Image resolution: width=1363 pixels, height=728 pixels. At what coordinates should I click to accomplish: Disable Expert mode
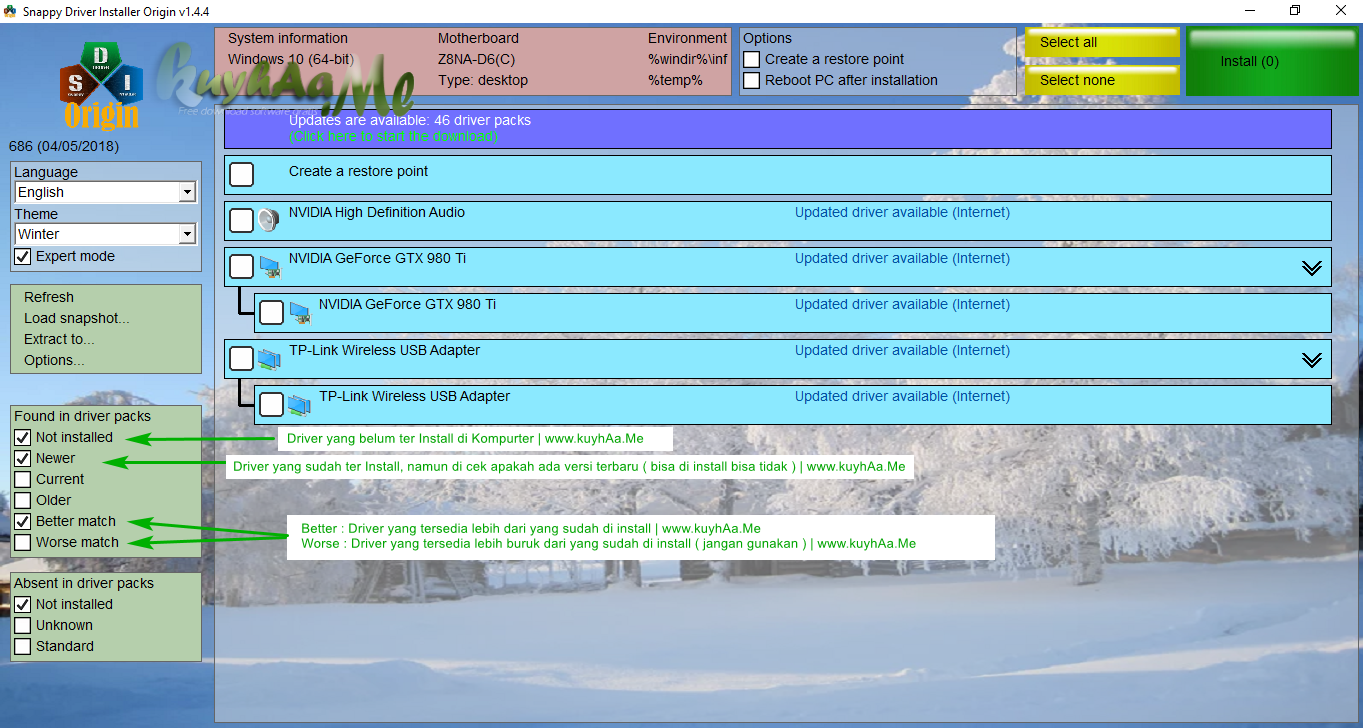[23, 257]
